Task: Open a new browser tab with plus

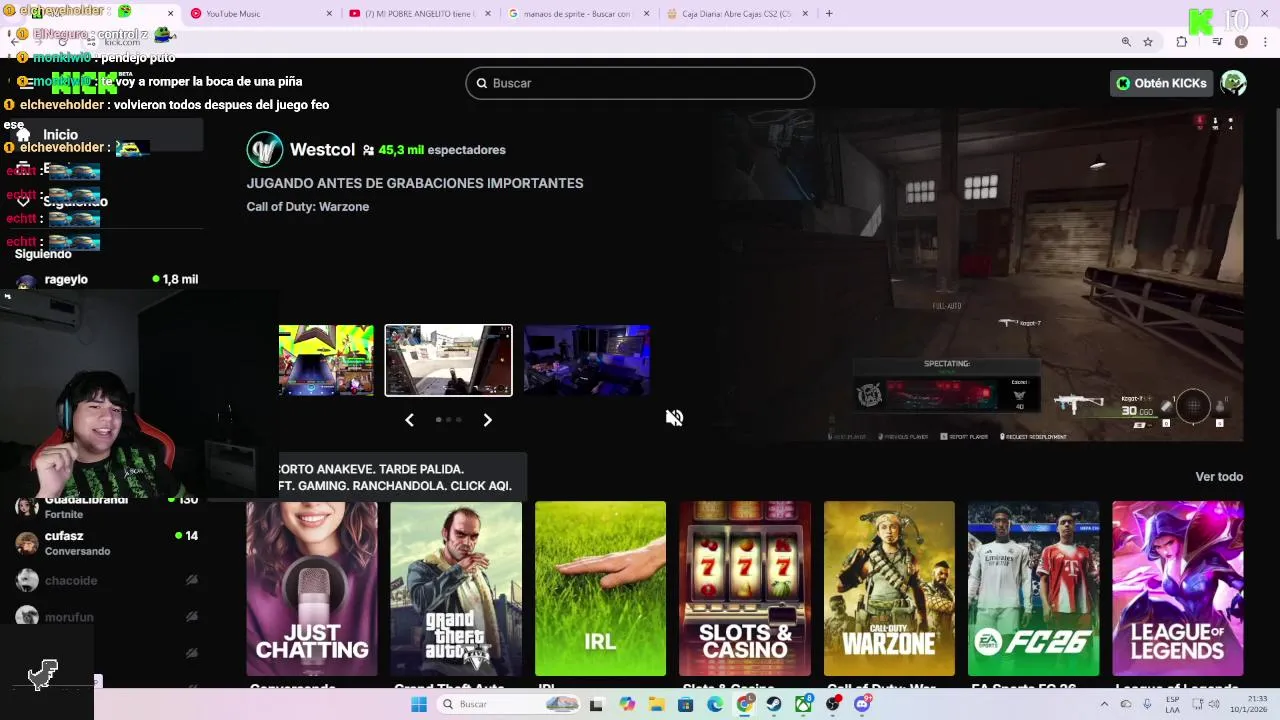Action: [829, 14]
